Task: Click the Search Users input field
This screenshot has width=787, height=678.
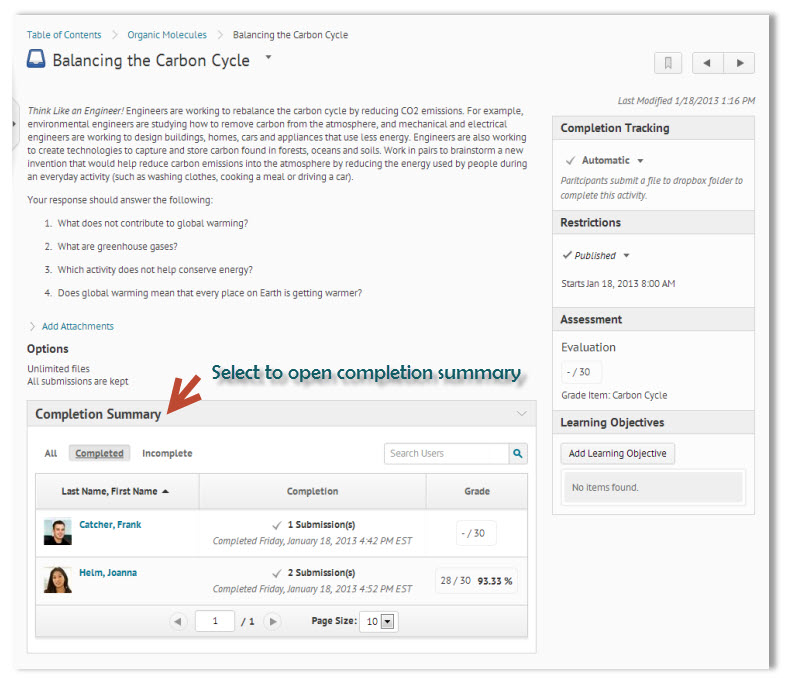Action: click(x=445, y=454)
